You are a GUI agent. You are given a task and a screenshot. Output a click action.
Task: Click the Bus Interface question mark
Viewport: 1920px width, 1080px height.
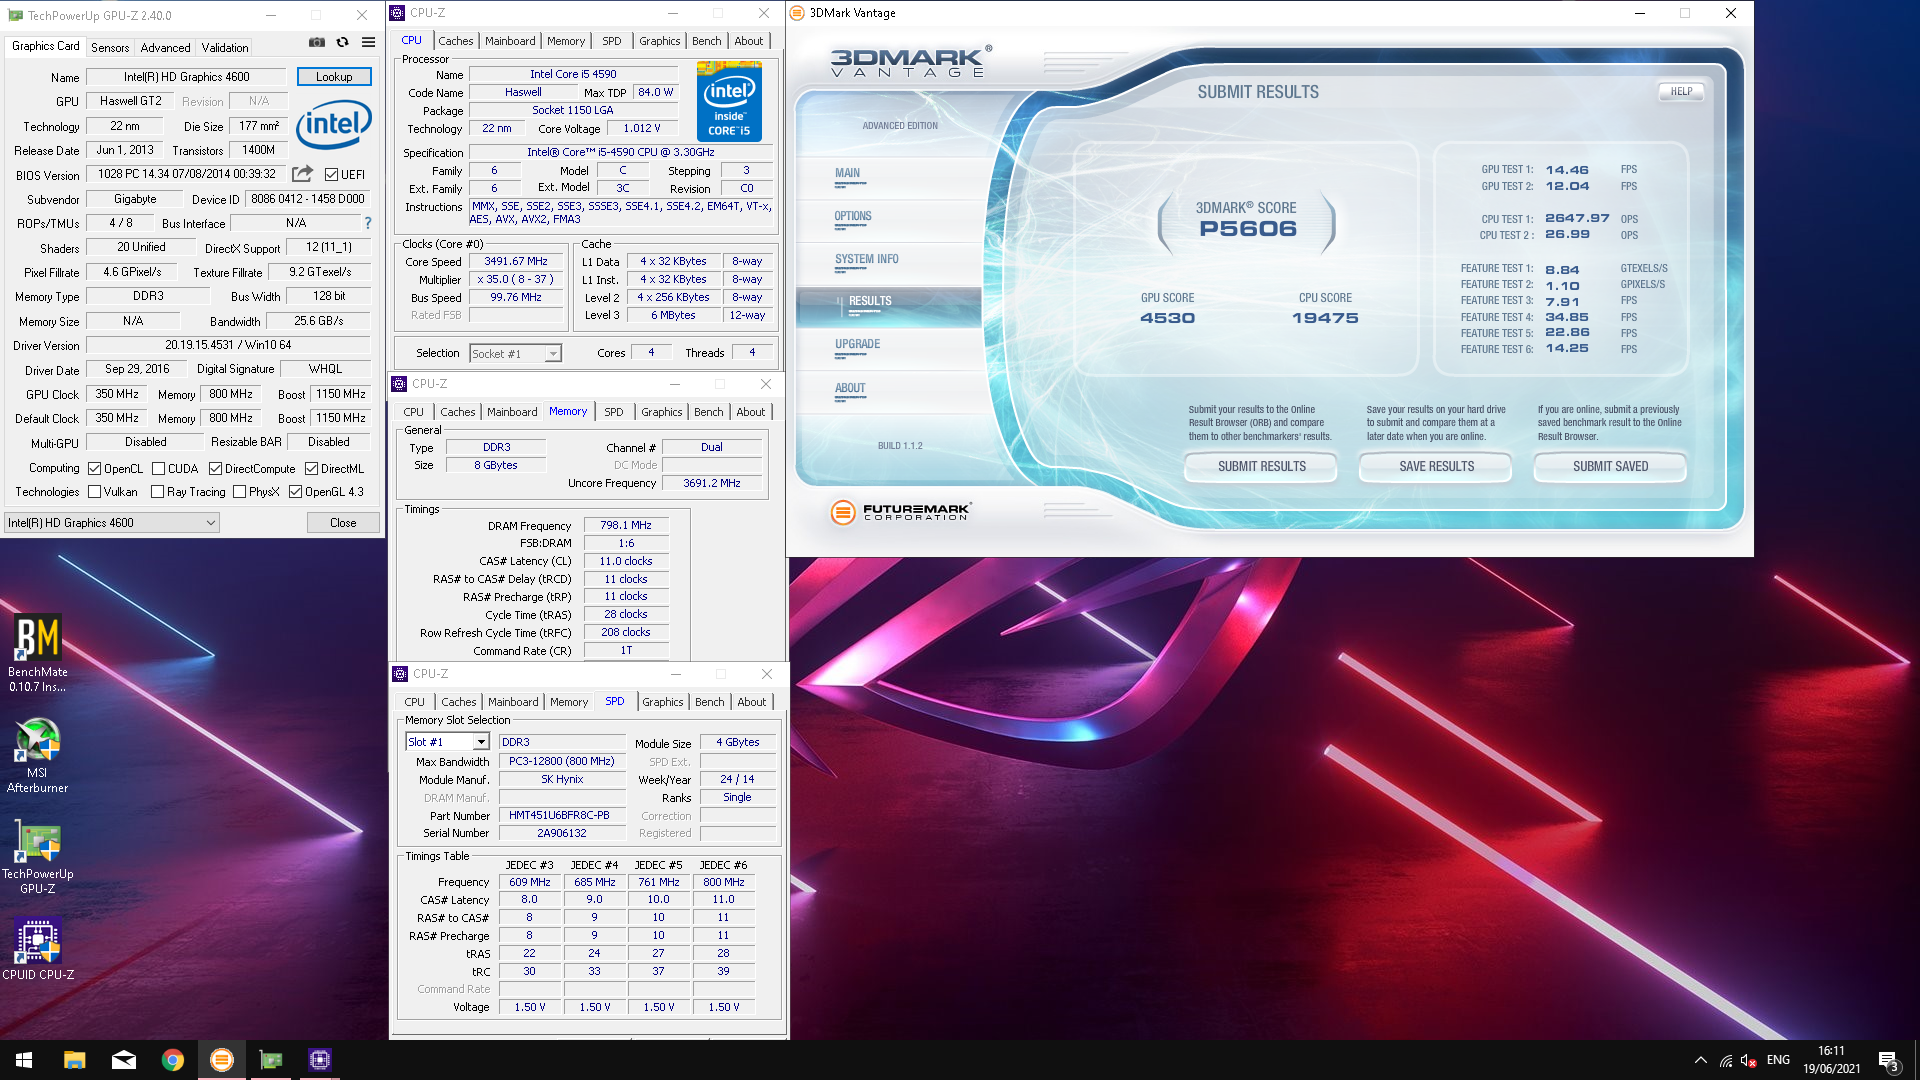click(x=368, y=223)
